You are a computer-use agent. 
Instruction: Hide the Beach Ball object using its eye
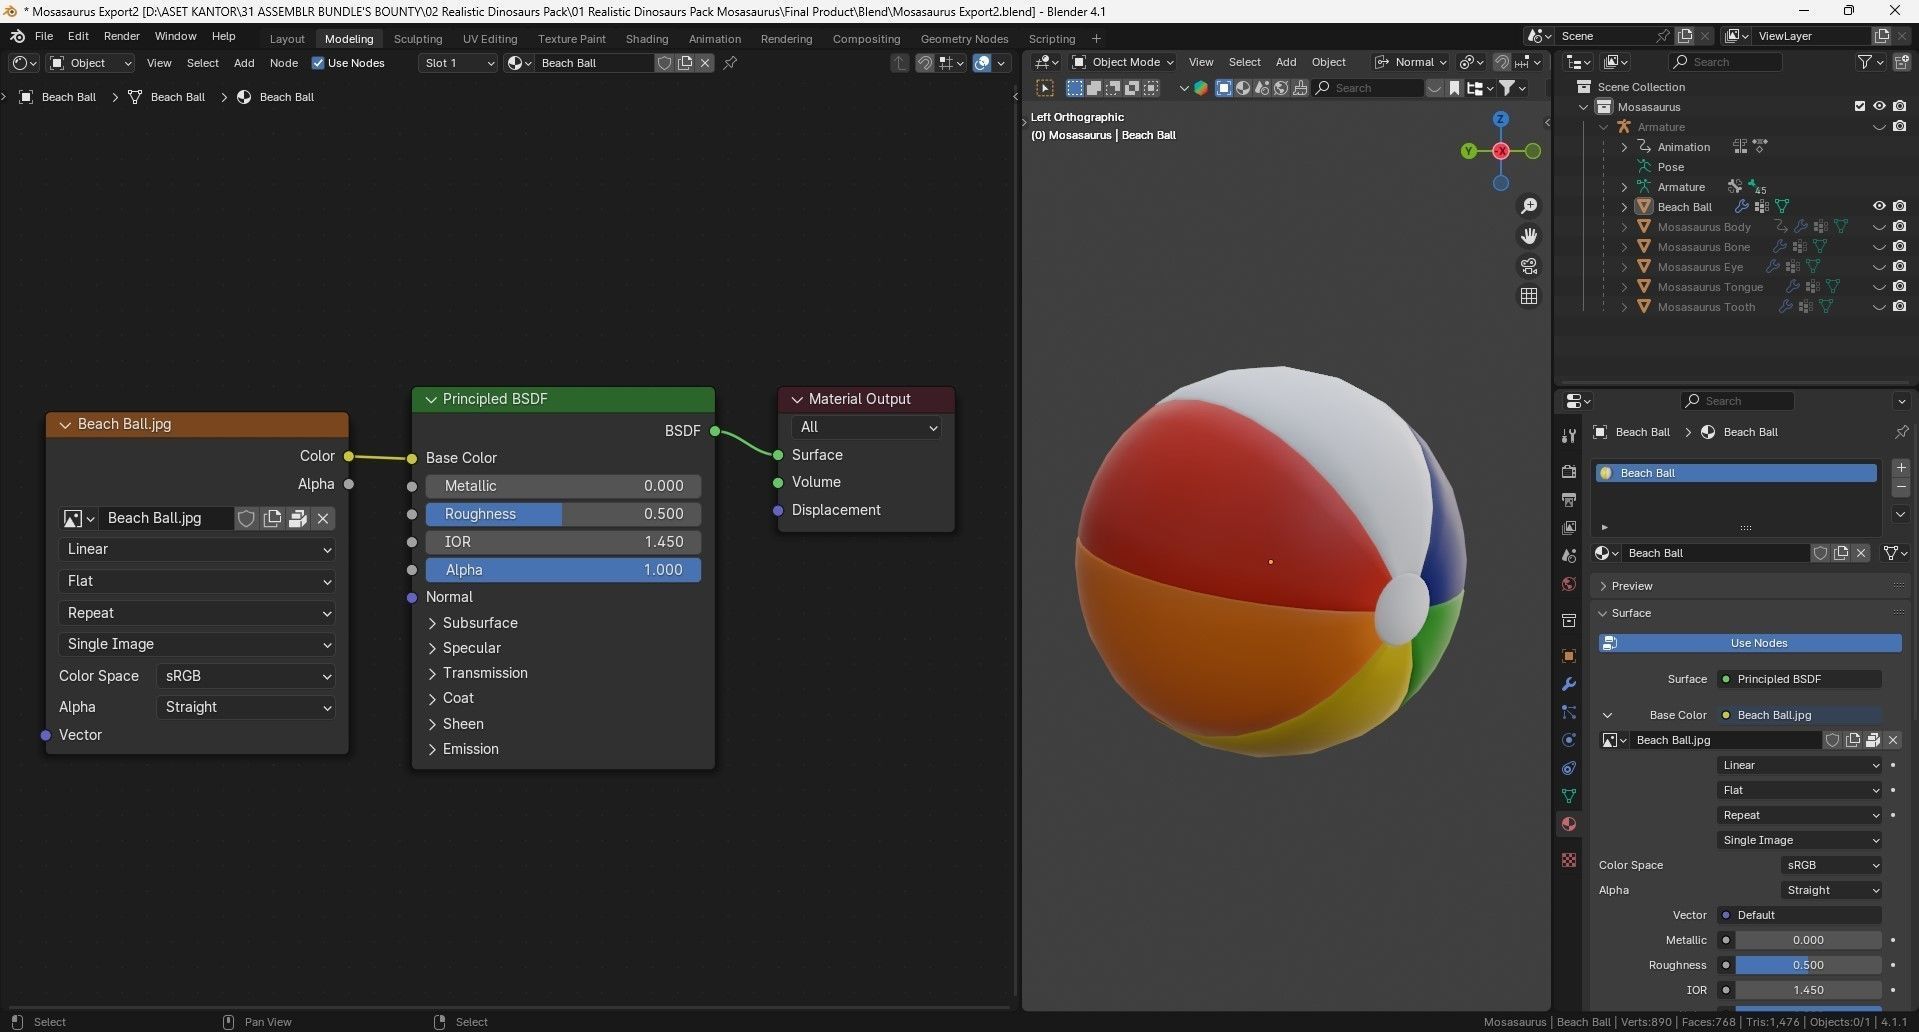coord(1879,206)
